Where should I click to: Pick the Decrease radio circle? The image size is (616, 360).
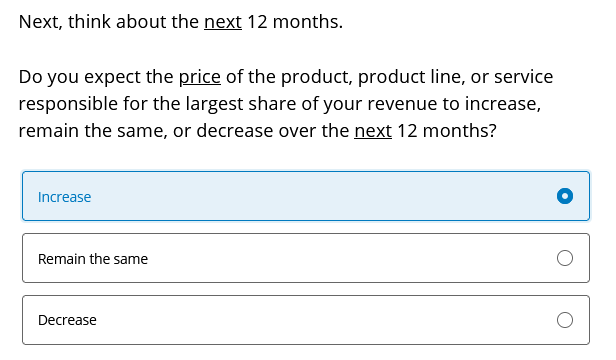[565, 320]
